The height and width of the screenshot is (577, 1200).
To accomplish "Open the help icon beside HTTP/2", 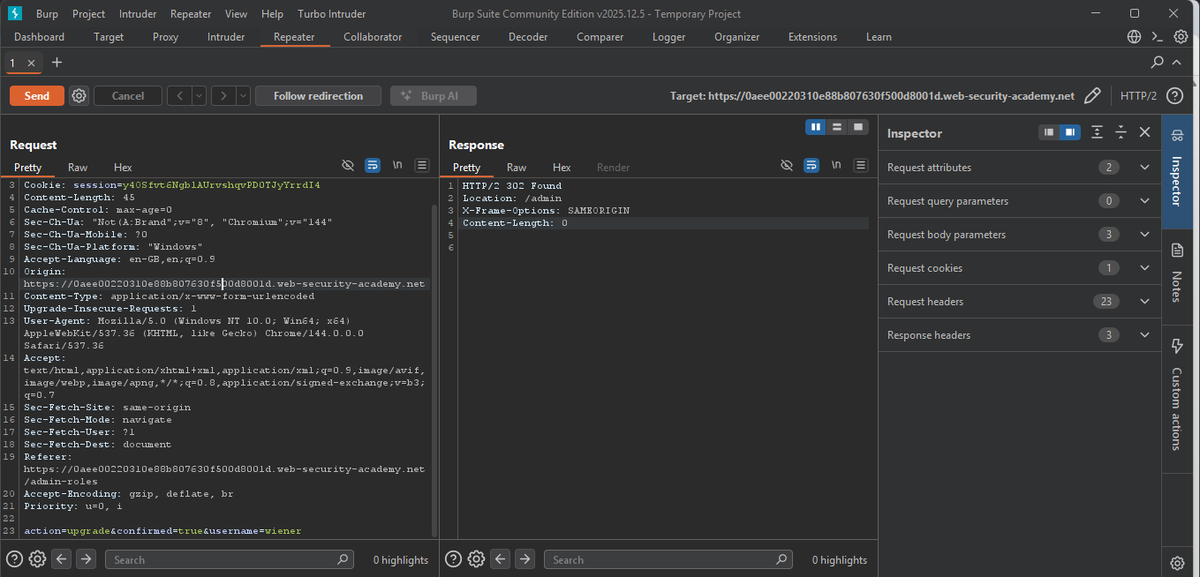I will [x=1175, y=96].
